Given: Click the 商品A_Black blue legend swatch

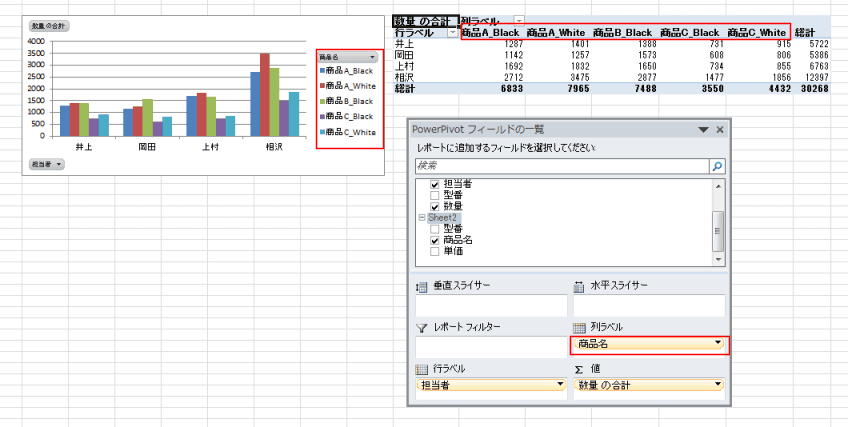Looking at the screenshot, I should [322, 71].
